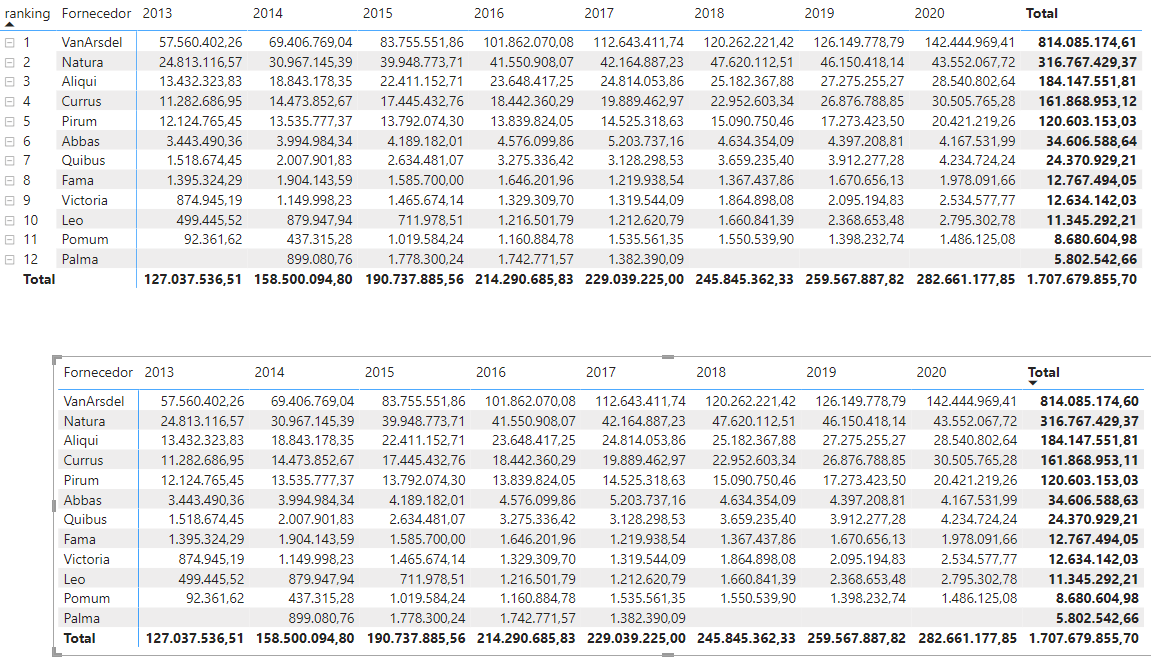
Task: Collapse the VanArsdel row at ranking 1
Action: pos(10,43)
